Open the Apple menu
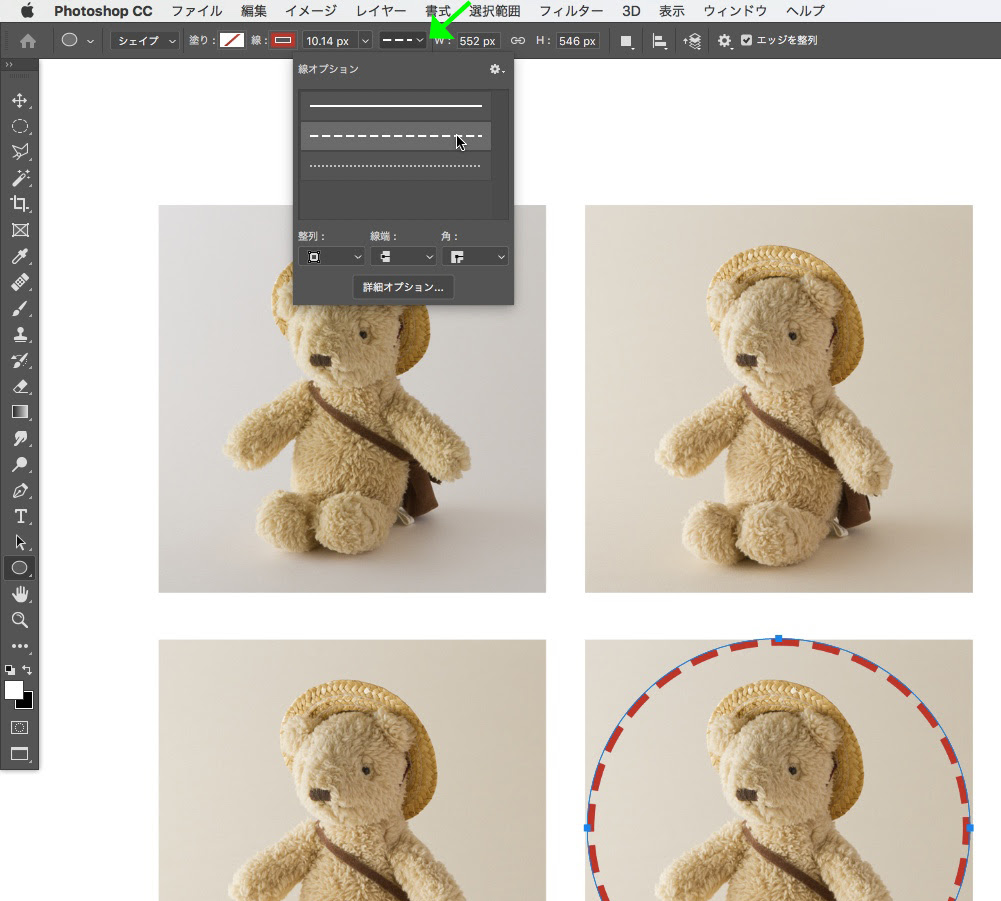 pos(27,11)
